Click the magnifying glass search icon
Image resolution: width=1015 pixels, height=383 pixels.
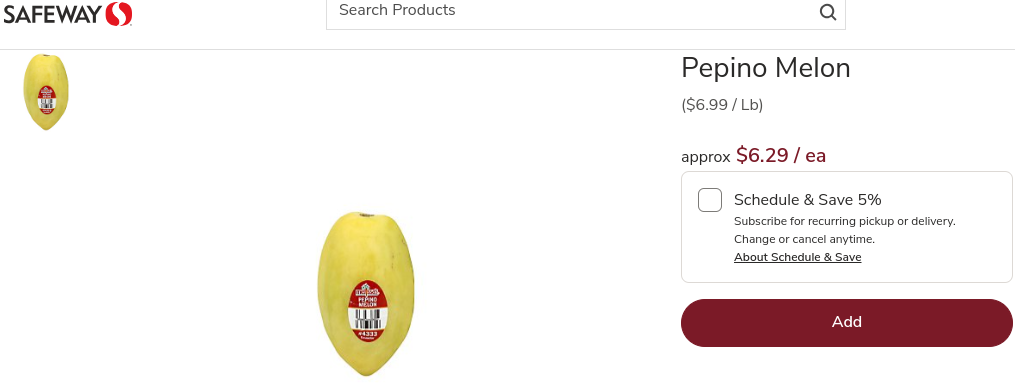click(x=828, y=12)
